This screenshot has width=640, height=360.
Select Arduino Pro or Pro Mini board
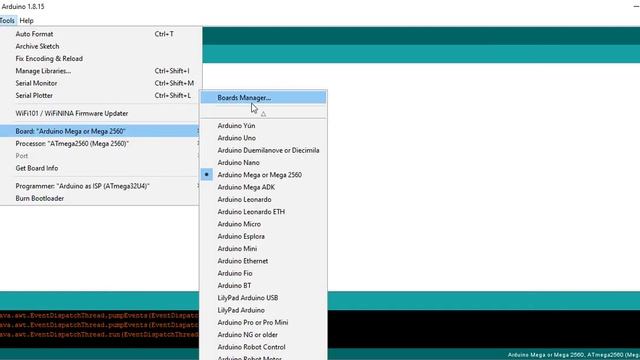pyautogui.click(x=263, y=322)
